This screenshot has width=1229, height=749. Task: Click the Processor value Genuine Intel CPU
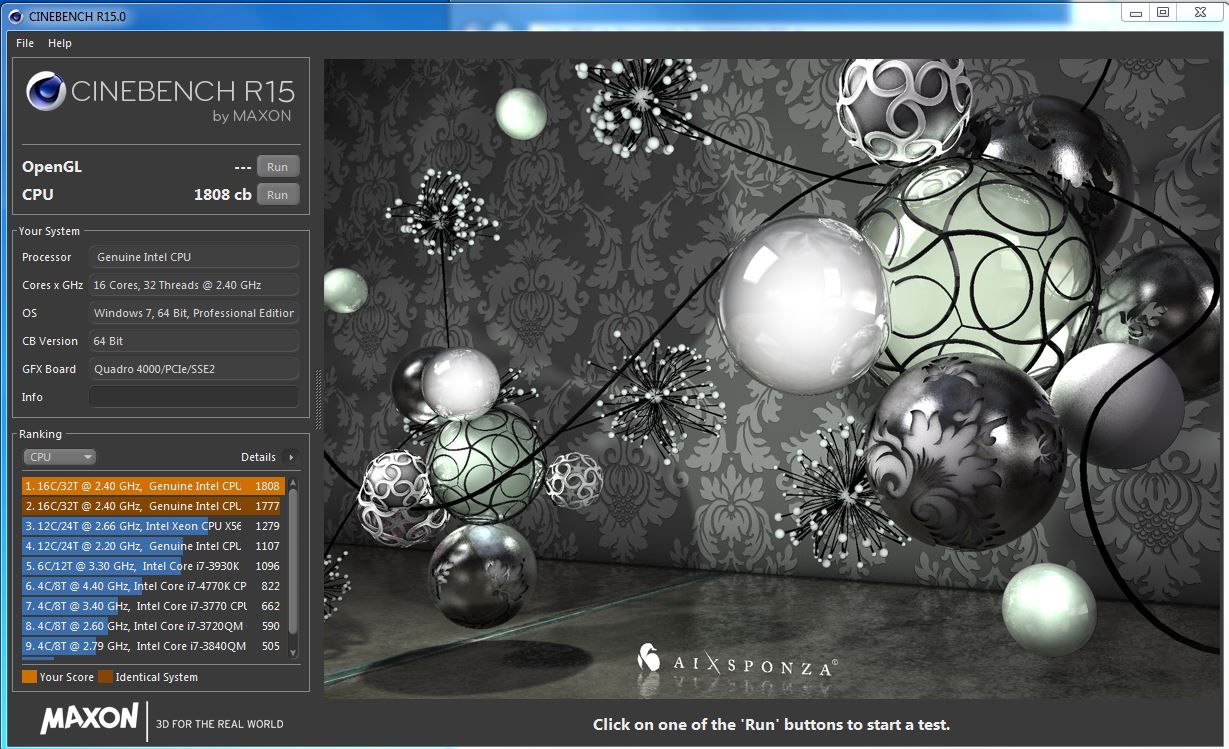coord(194,257)
